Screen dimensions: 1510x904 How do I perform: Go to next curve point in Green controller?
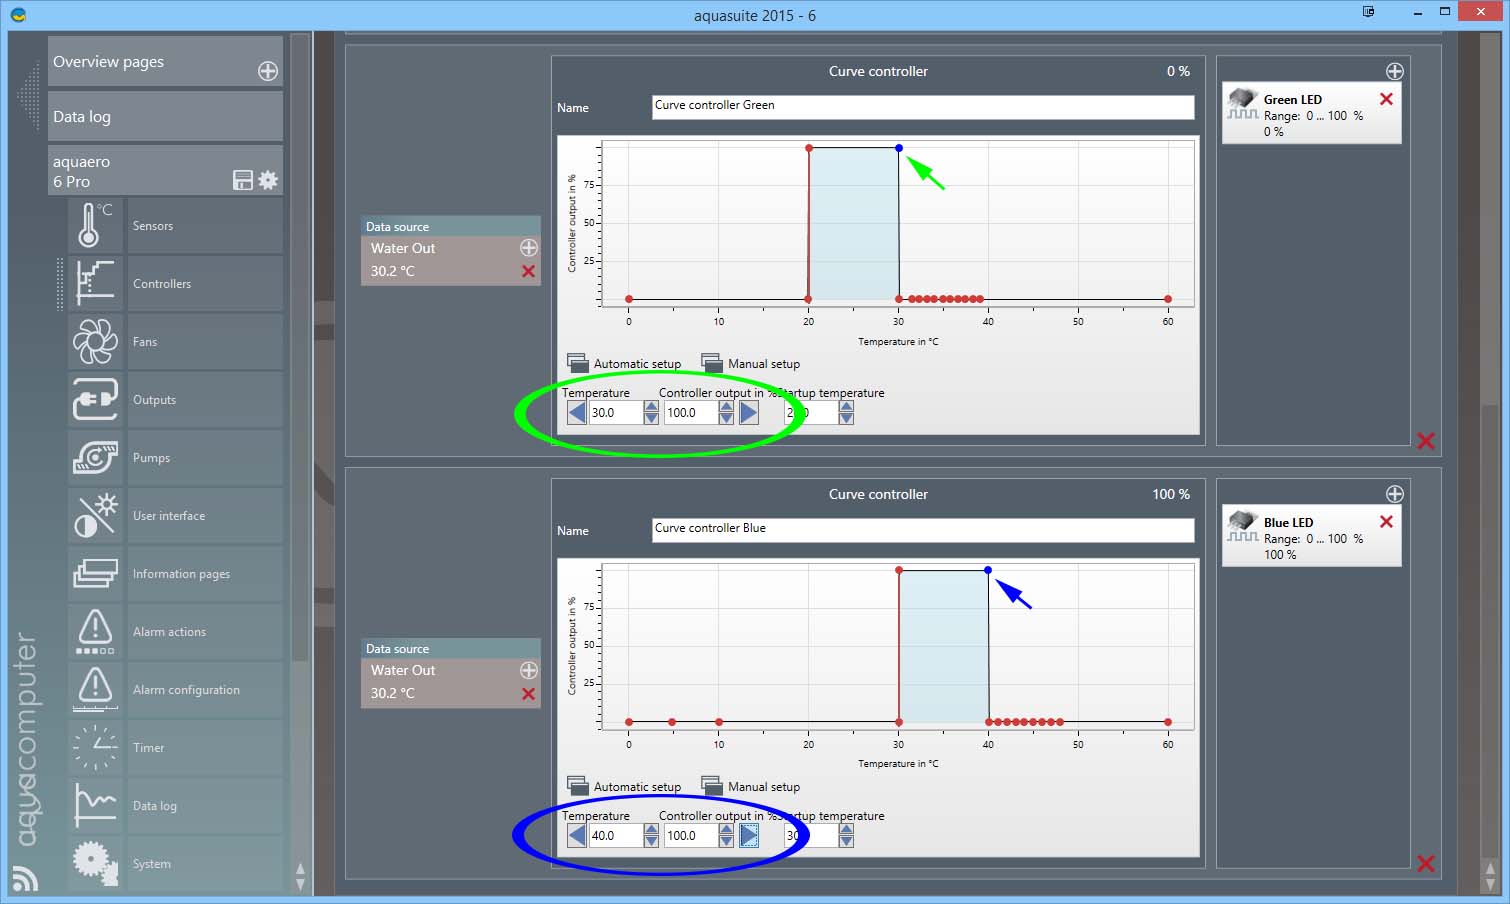point(749,412)
